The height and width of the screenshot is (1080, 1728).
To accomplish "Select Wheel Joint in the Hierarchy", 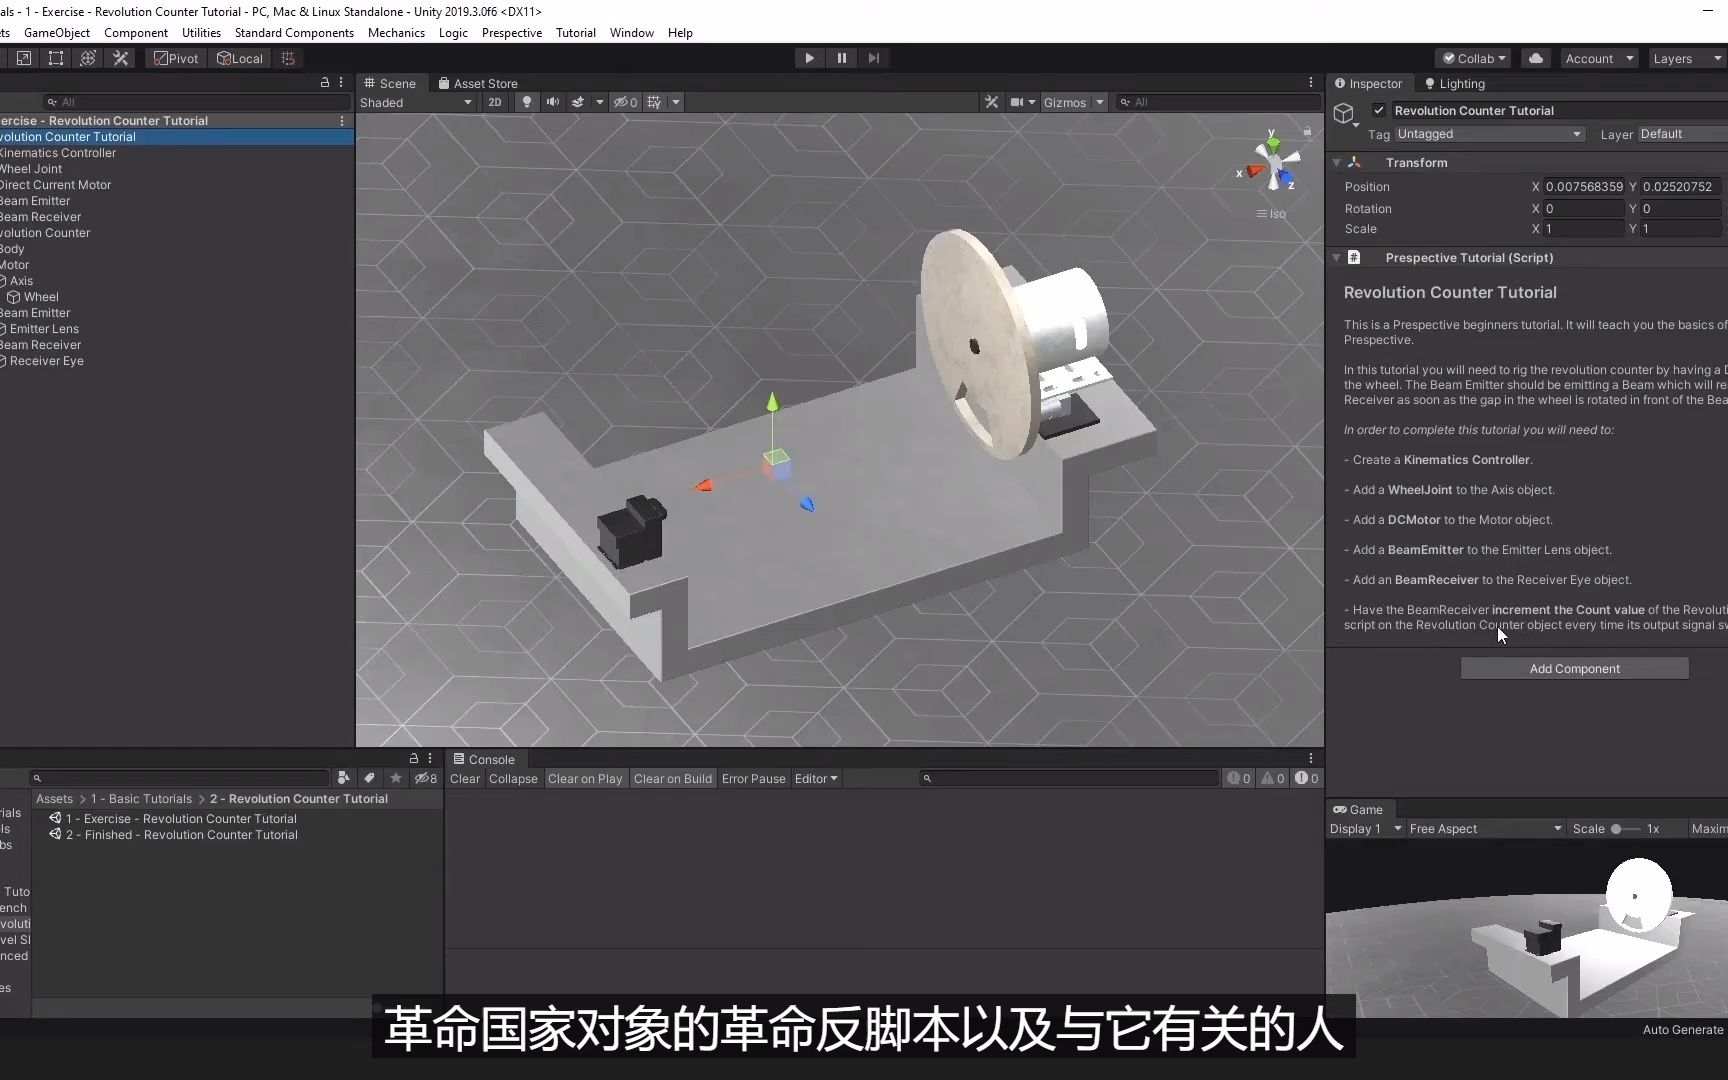I will coord(33,169).
